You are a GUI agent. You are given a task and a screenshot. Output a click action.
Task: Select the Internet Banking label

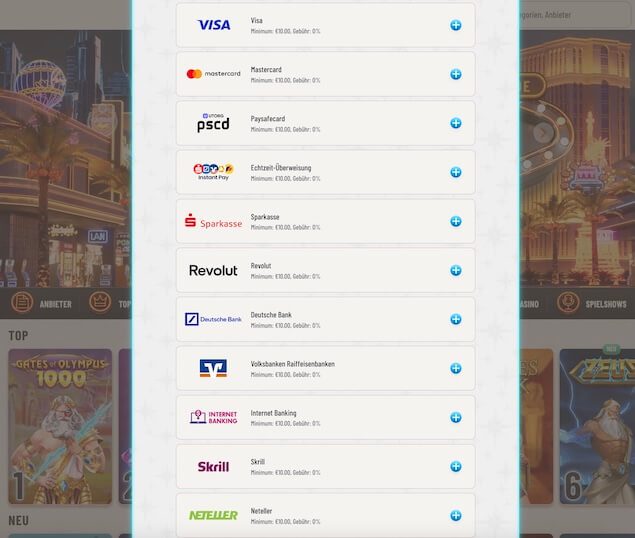pos(273,413)
